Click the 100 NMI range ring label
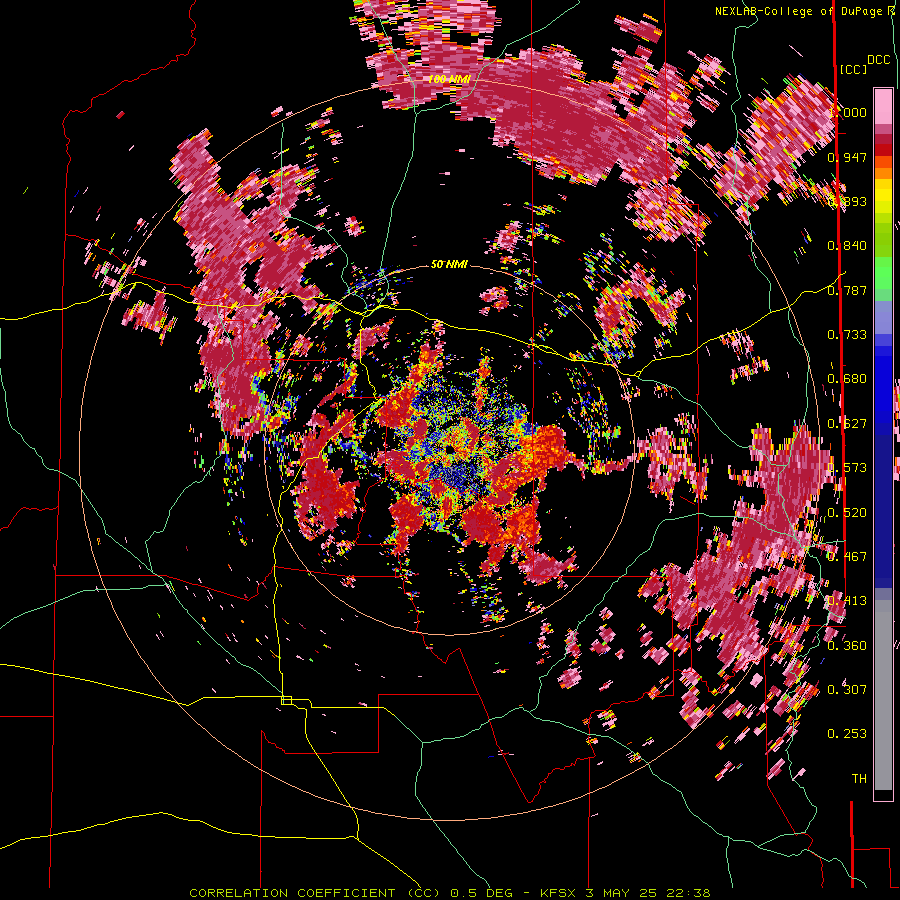 (x=449, y=79)
